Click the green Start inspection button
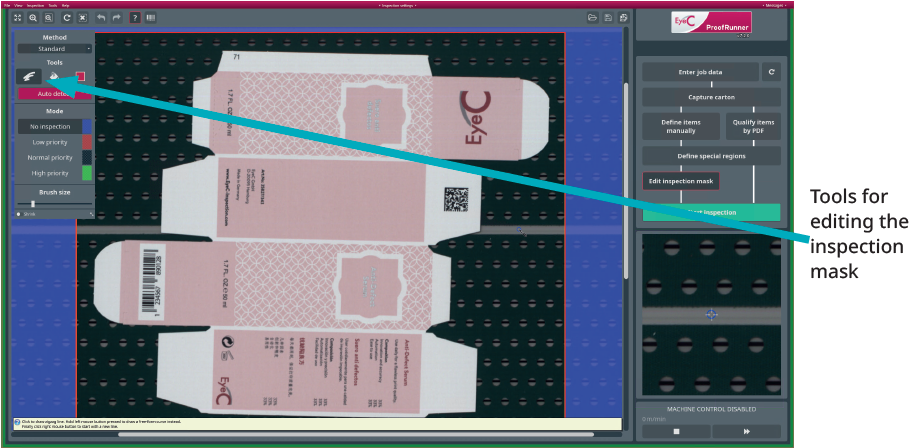 711,212
